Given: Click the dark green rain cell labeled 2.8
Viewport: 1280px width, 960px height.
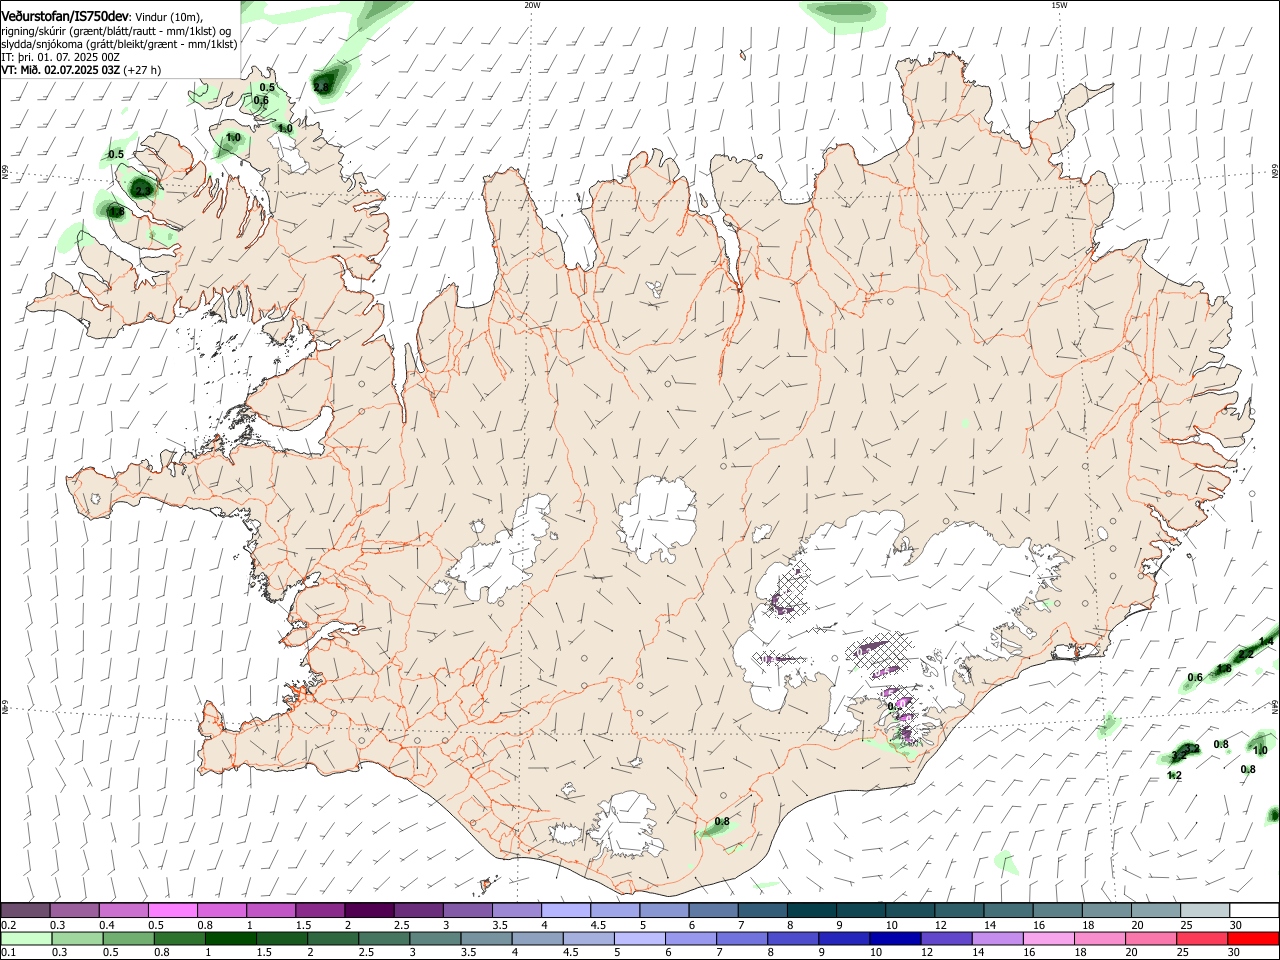Looking at the screenshot, I should tap(325, 83).
